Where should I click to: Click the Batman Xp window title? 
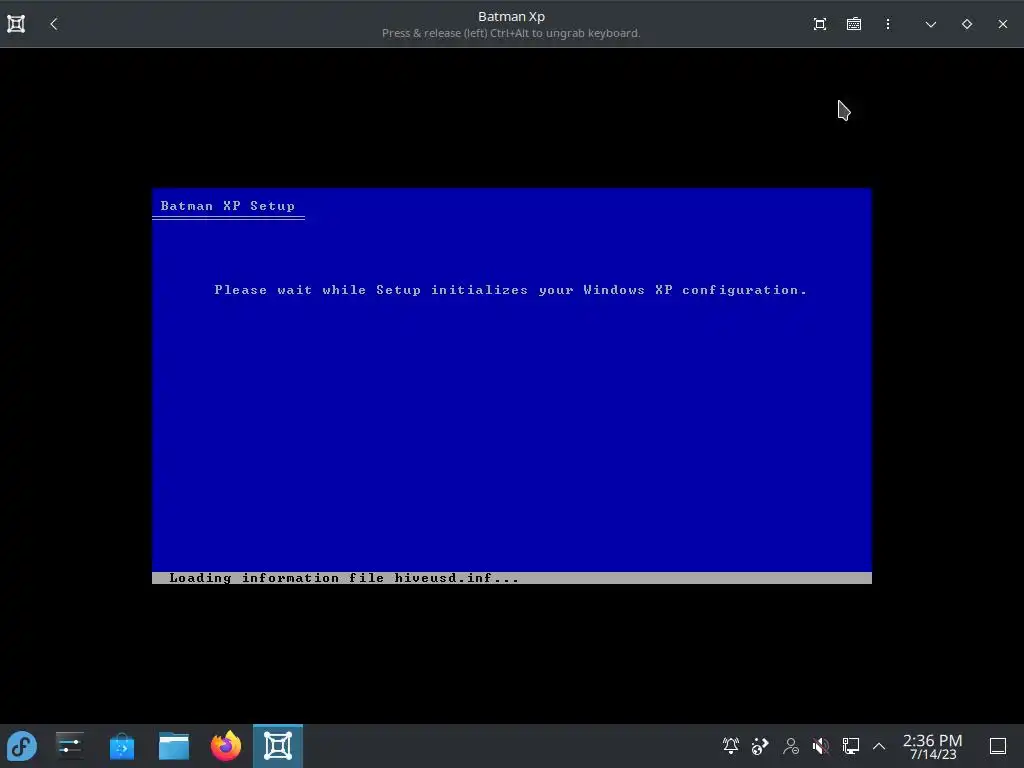511,16
